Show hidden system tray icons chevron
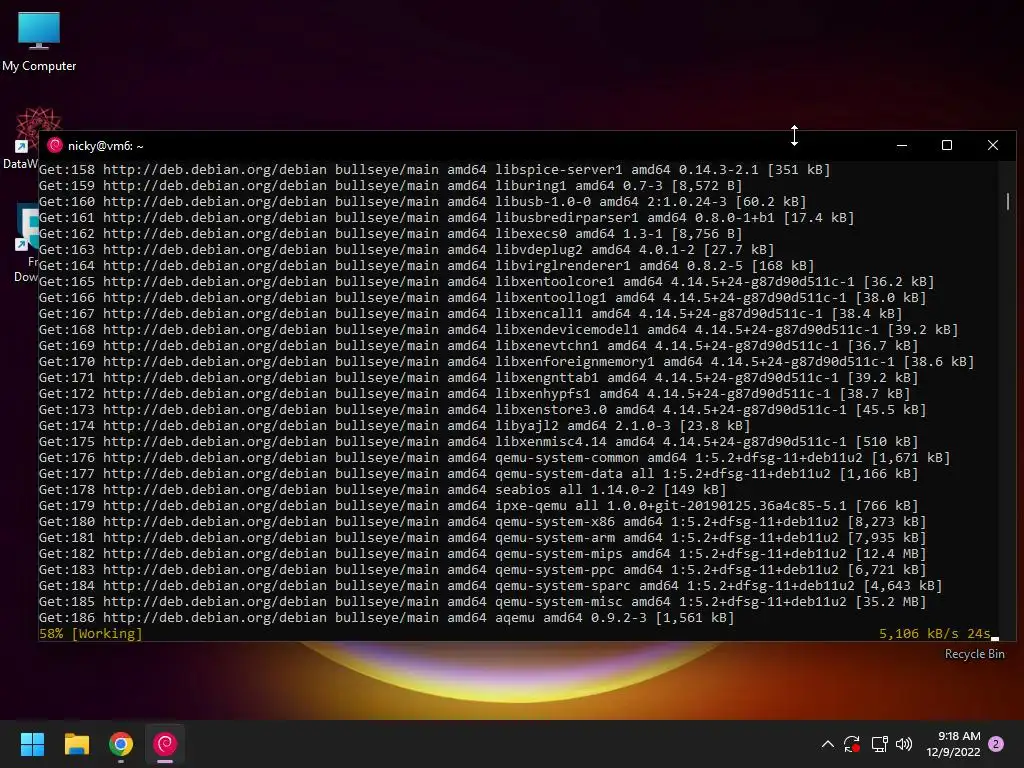This screenshot has width=1024, height=768. pos(827,744)
